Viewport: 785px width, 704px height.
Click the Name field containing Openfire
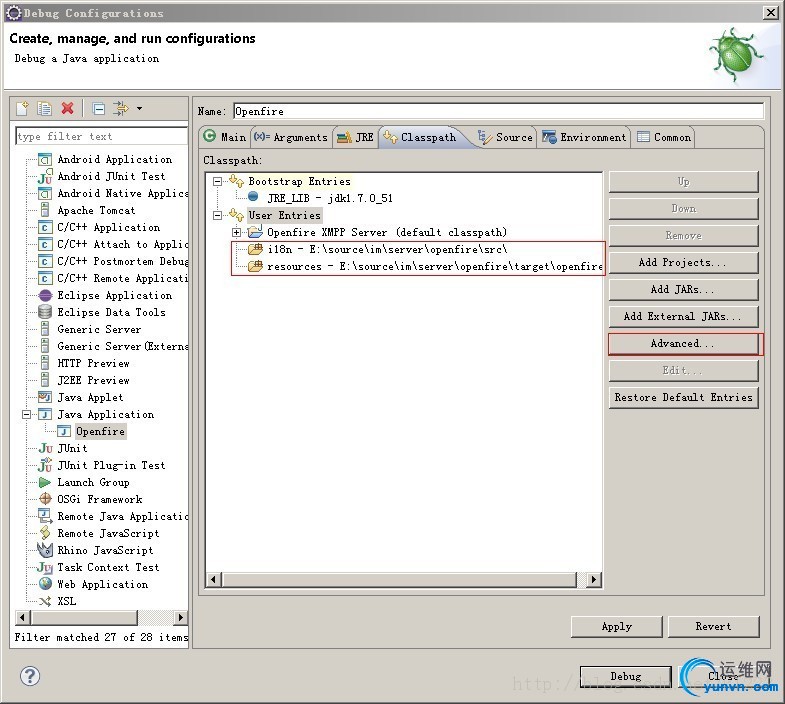[x=499, y=111]
